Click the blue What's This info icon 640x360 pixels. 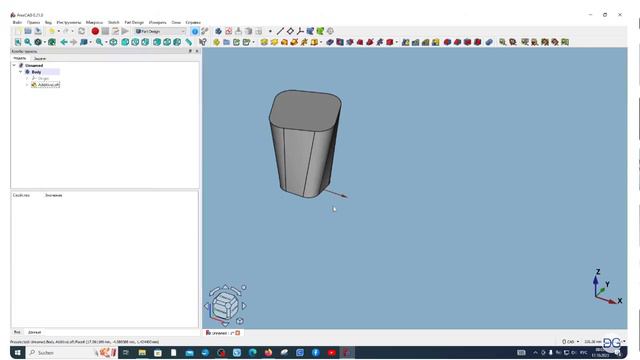(x=195, y=31)
